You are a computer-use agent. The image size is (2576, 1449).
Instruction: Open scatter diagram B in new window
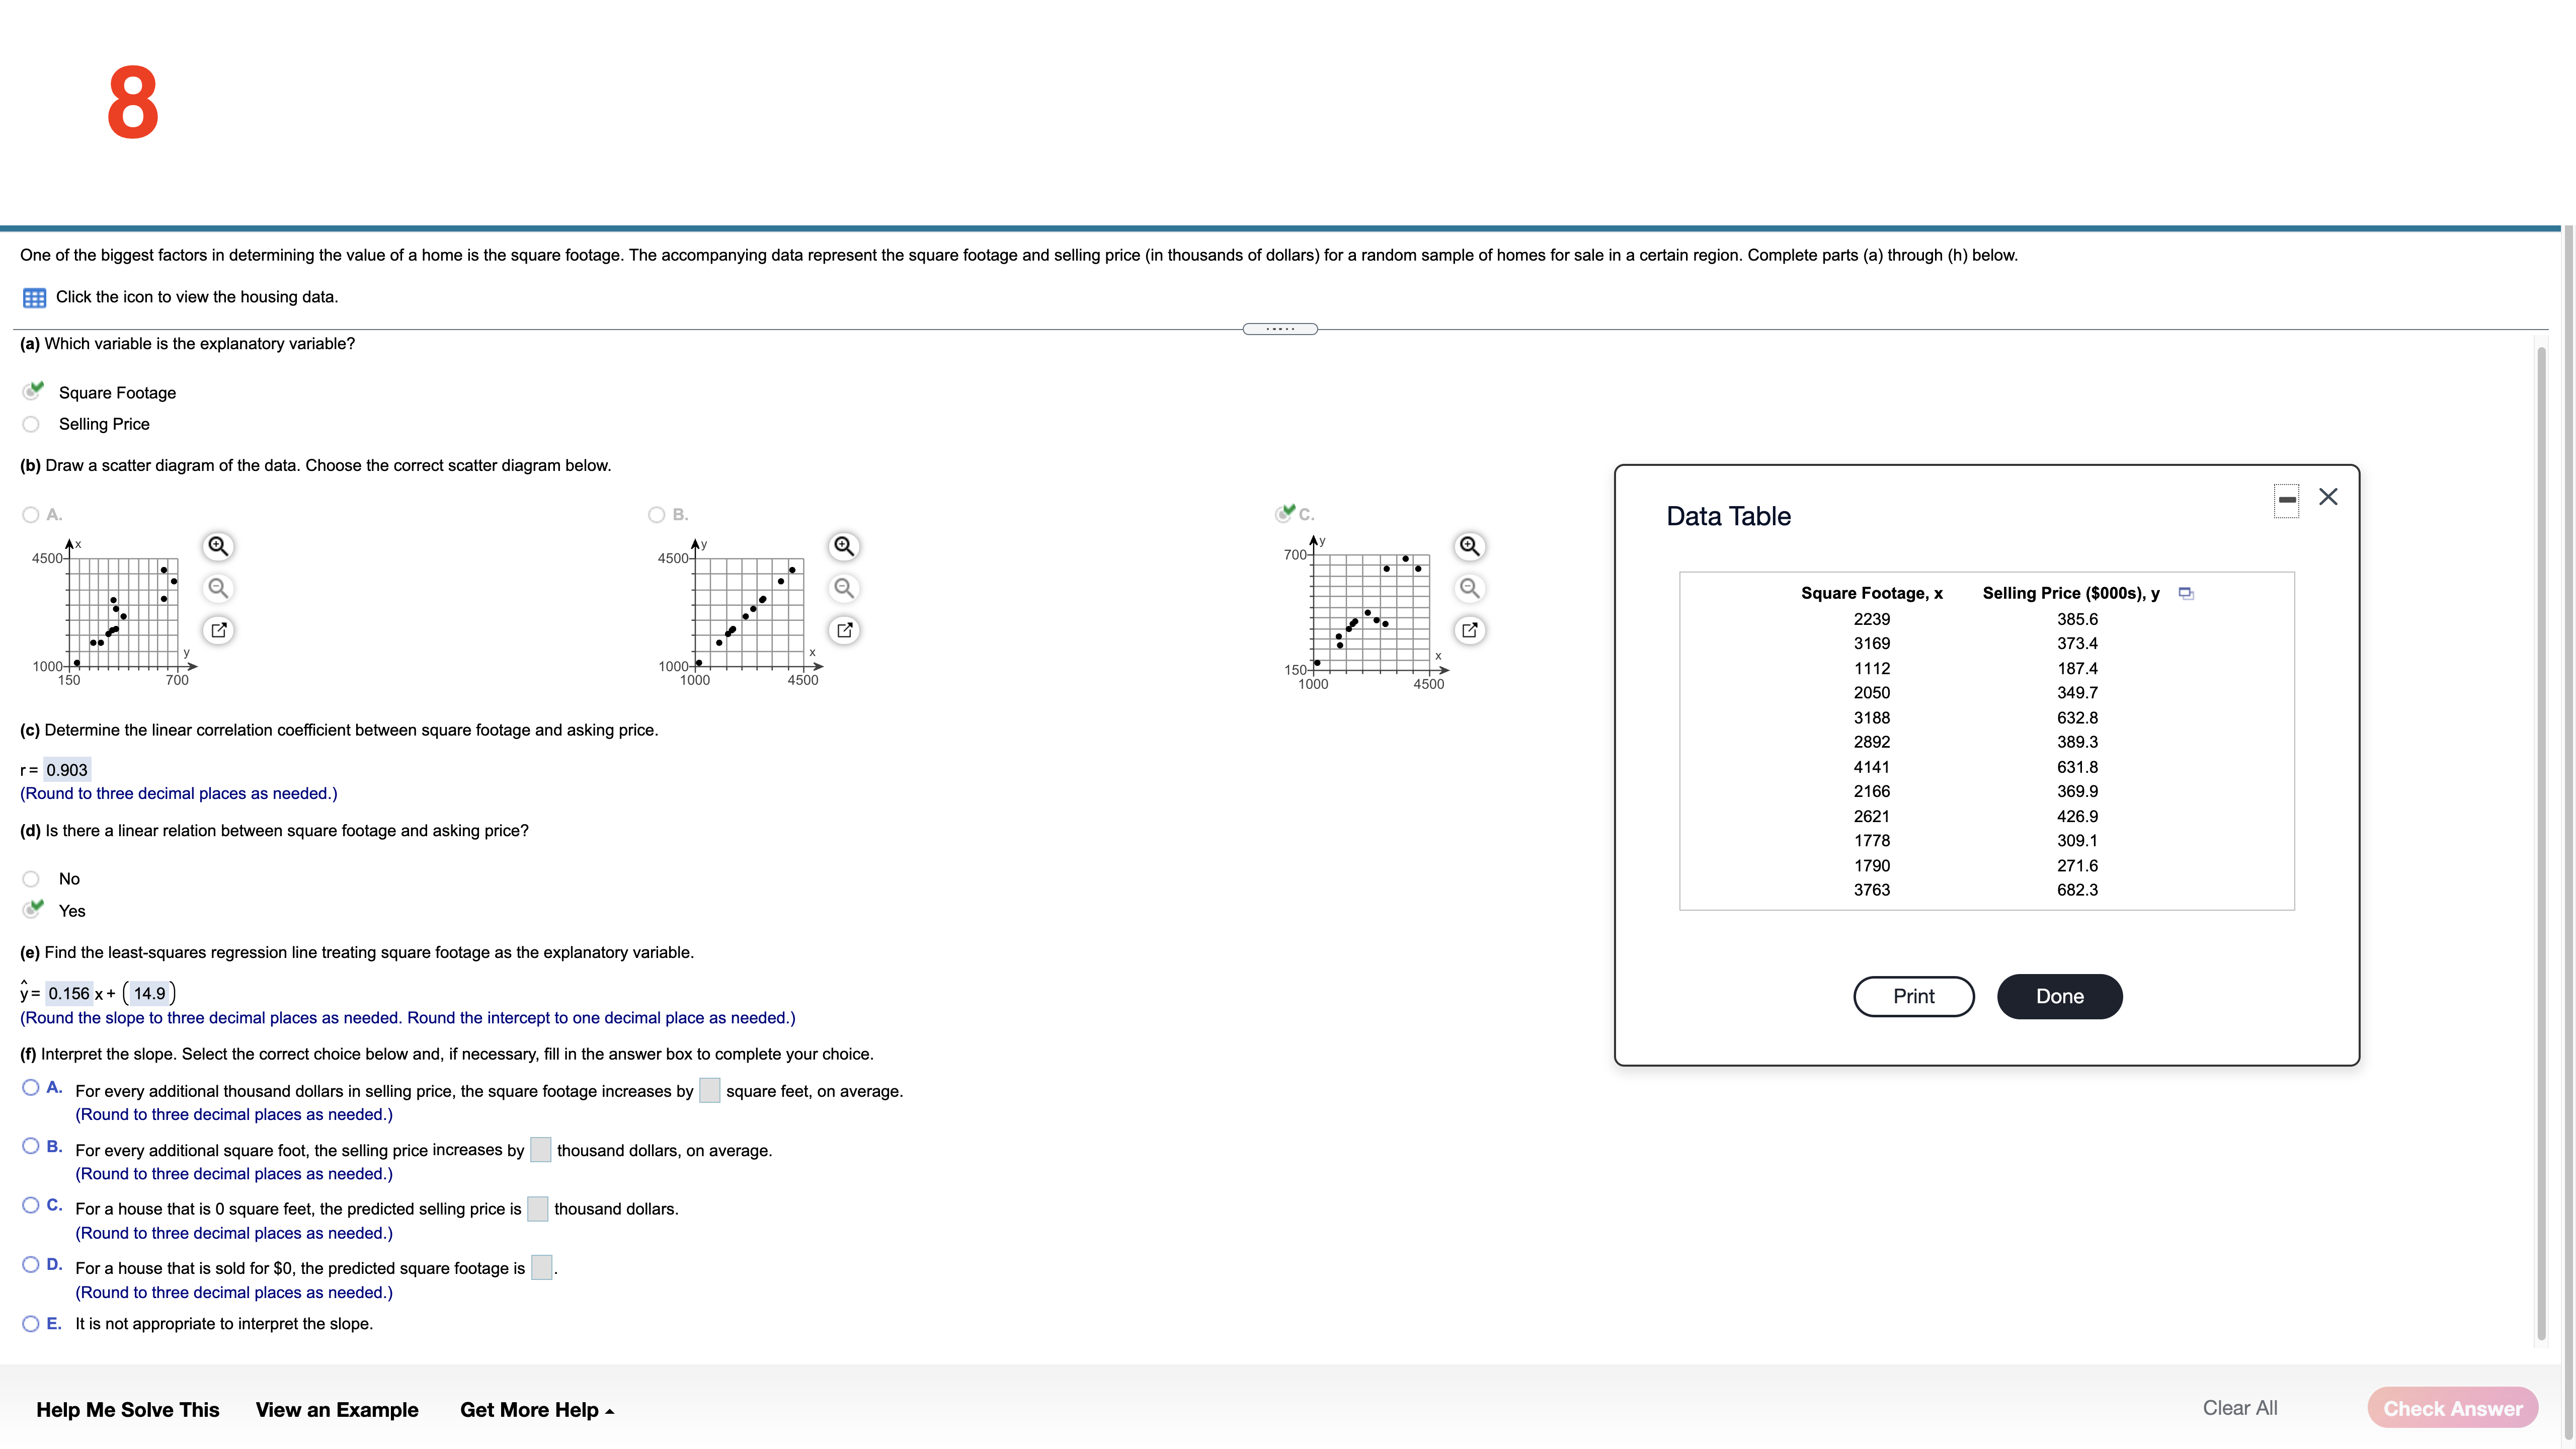[x=844, y=630]
